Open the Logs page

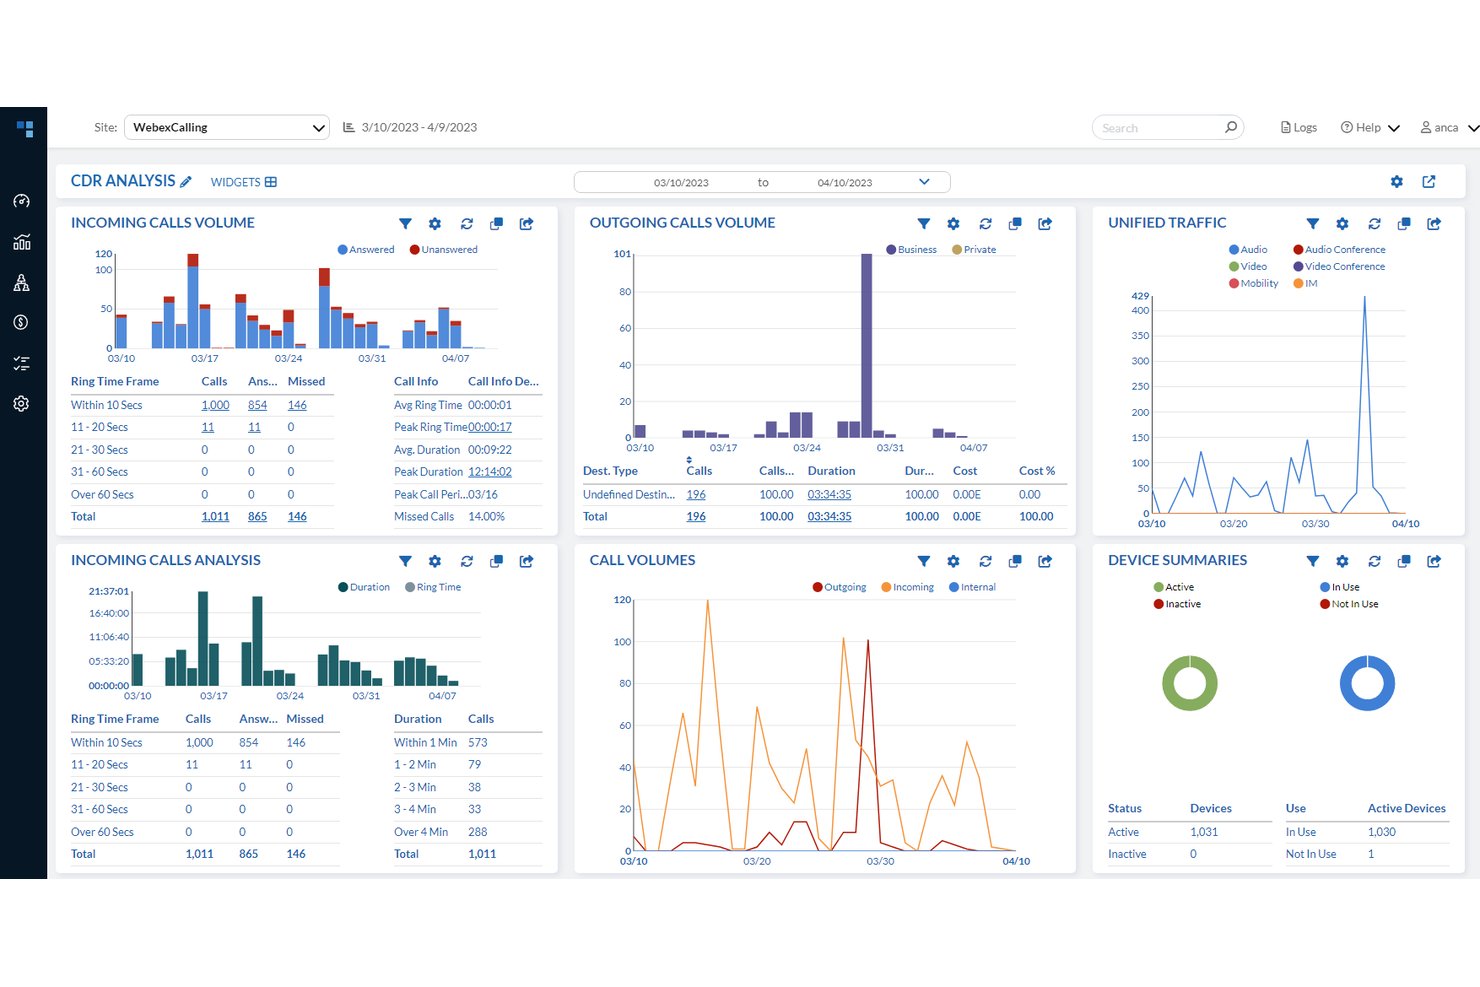click(1299, 128)
